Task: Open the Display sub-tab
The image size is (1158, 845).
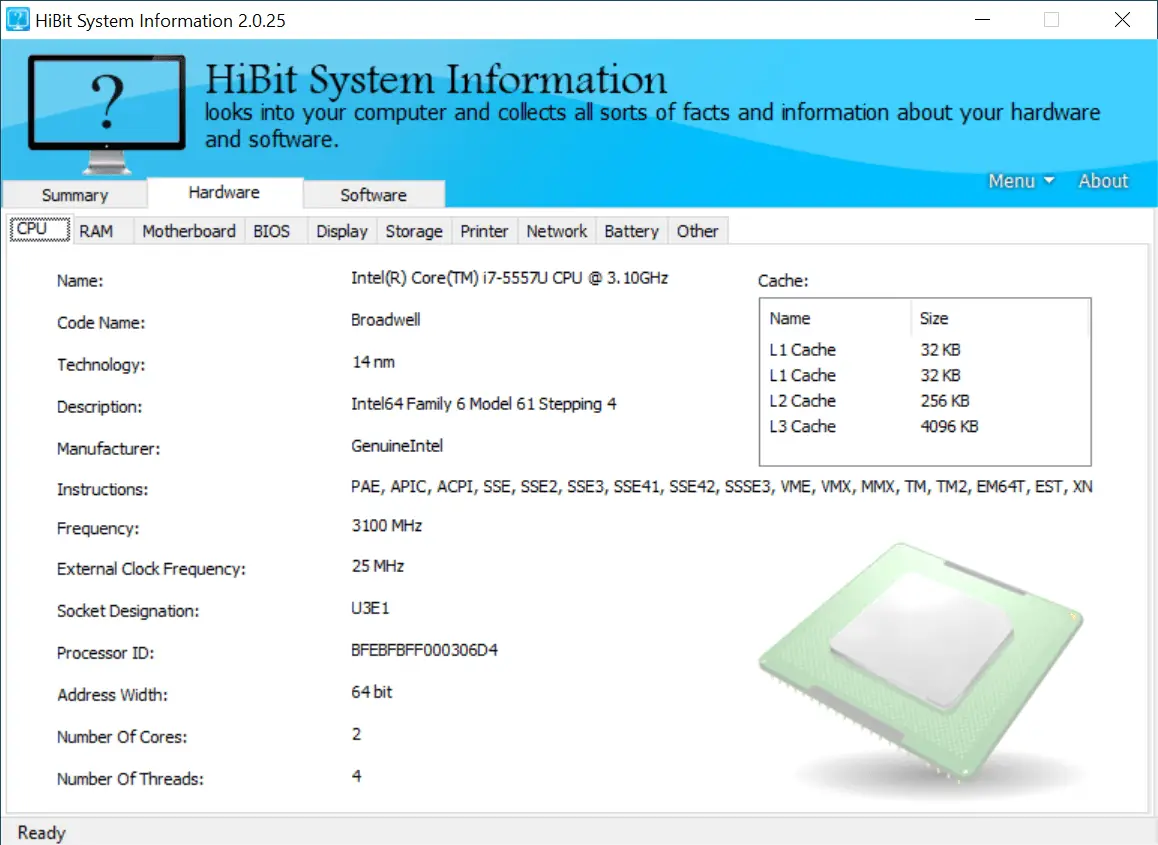Action: [342, 231]
